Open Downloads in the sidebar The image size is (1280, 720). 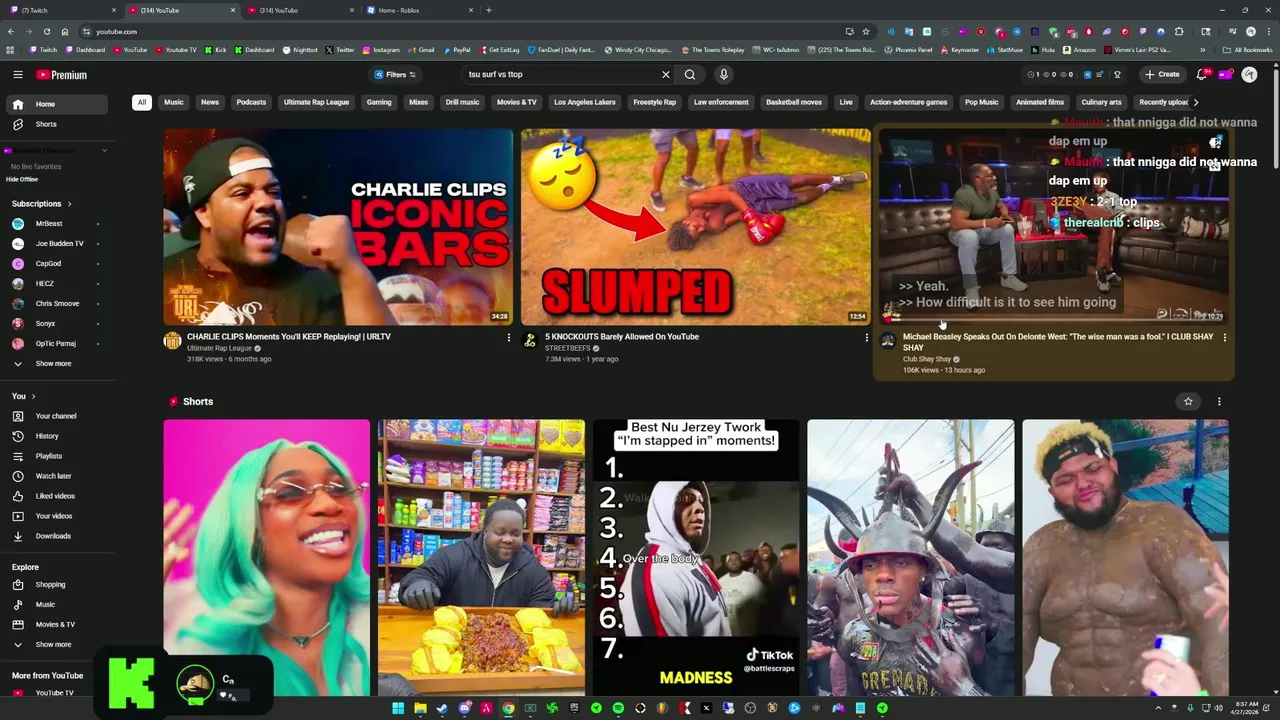click(57, 536)
